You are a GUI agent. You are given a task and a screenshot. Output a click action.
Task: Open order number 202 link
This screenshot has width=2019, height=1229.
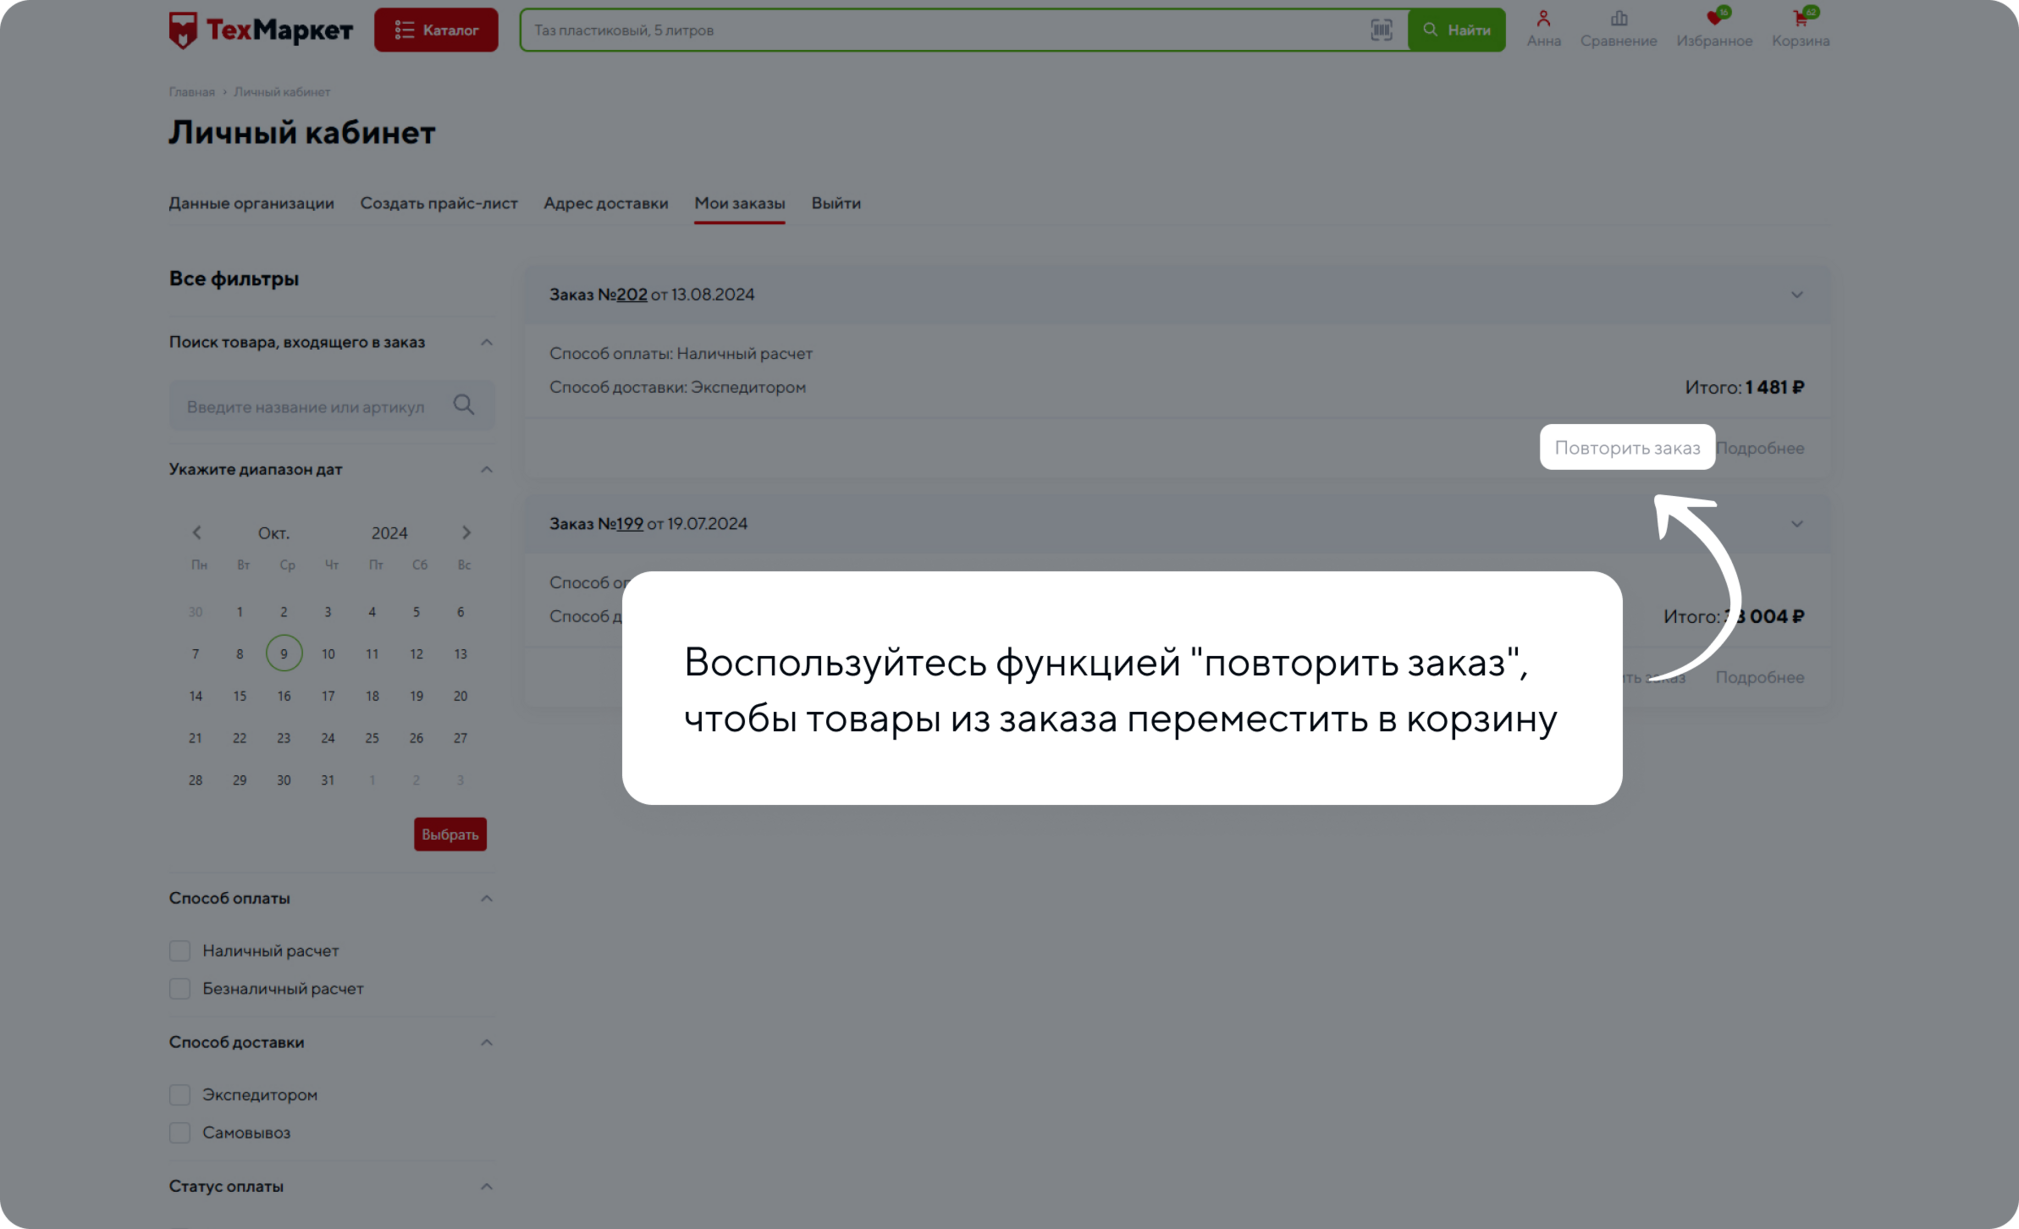pyautogui.click(x=631, y=295)
